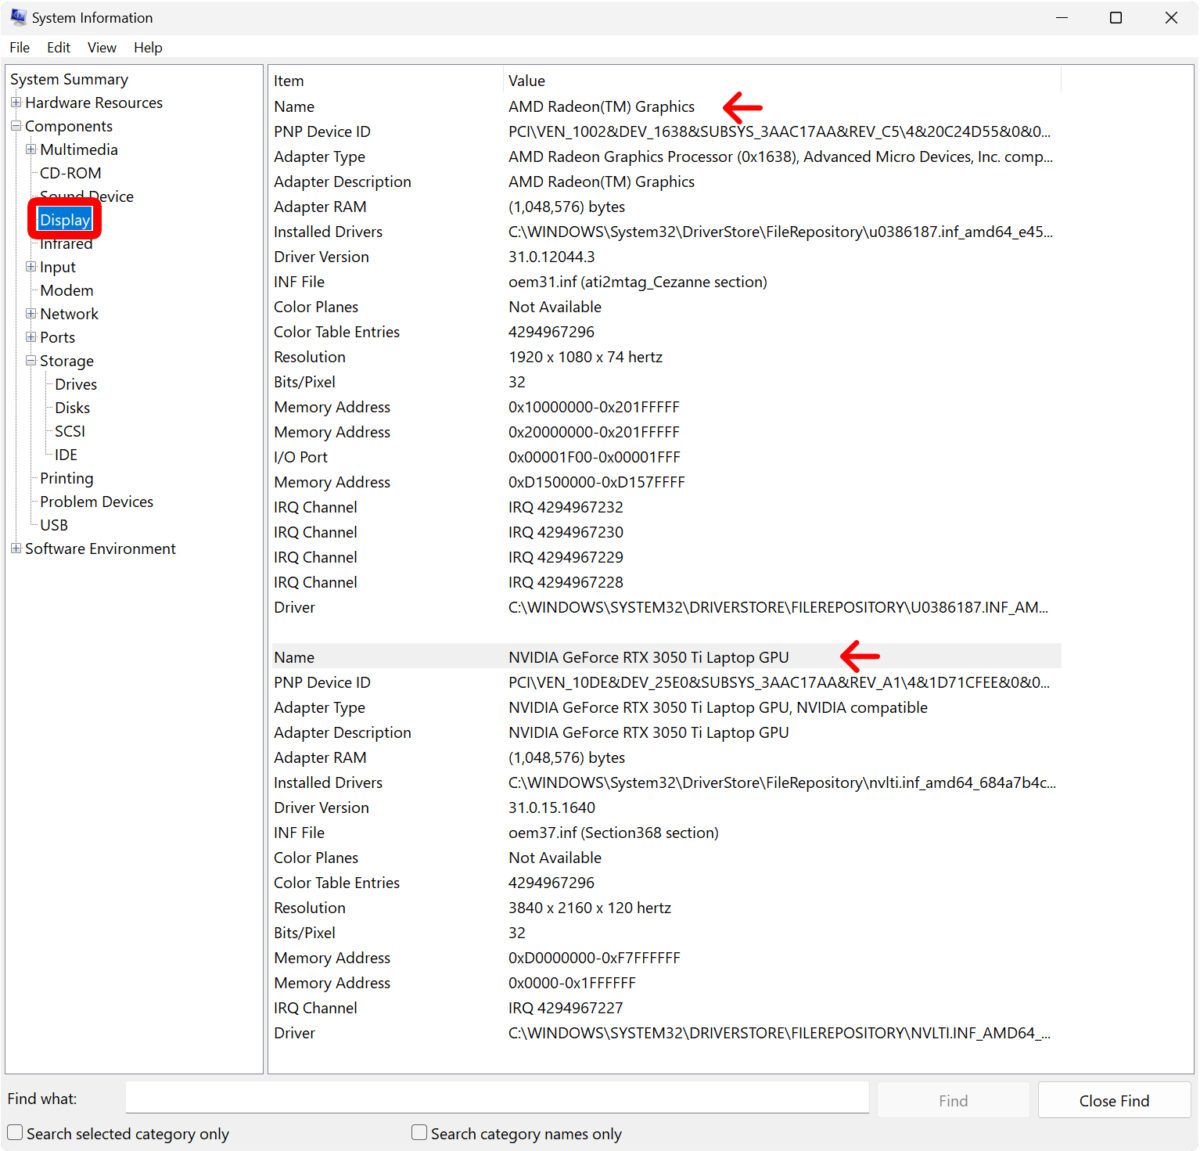Collapse the Storage node
Viewport: 1200px width, 1151px height.
31,360
